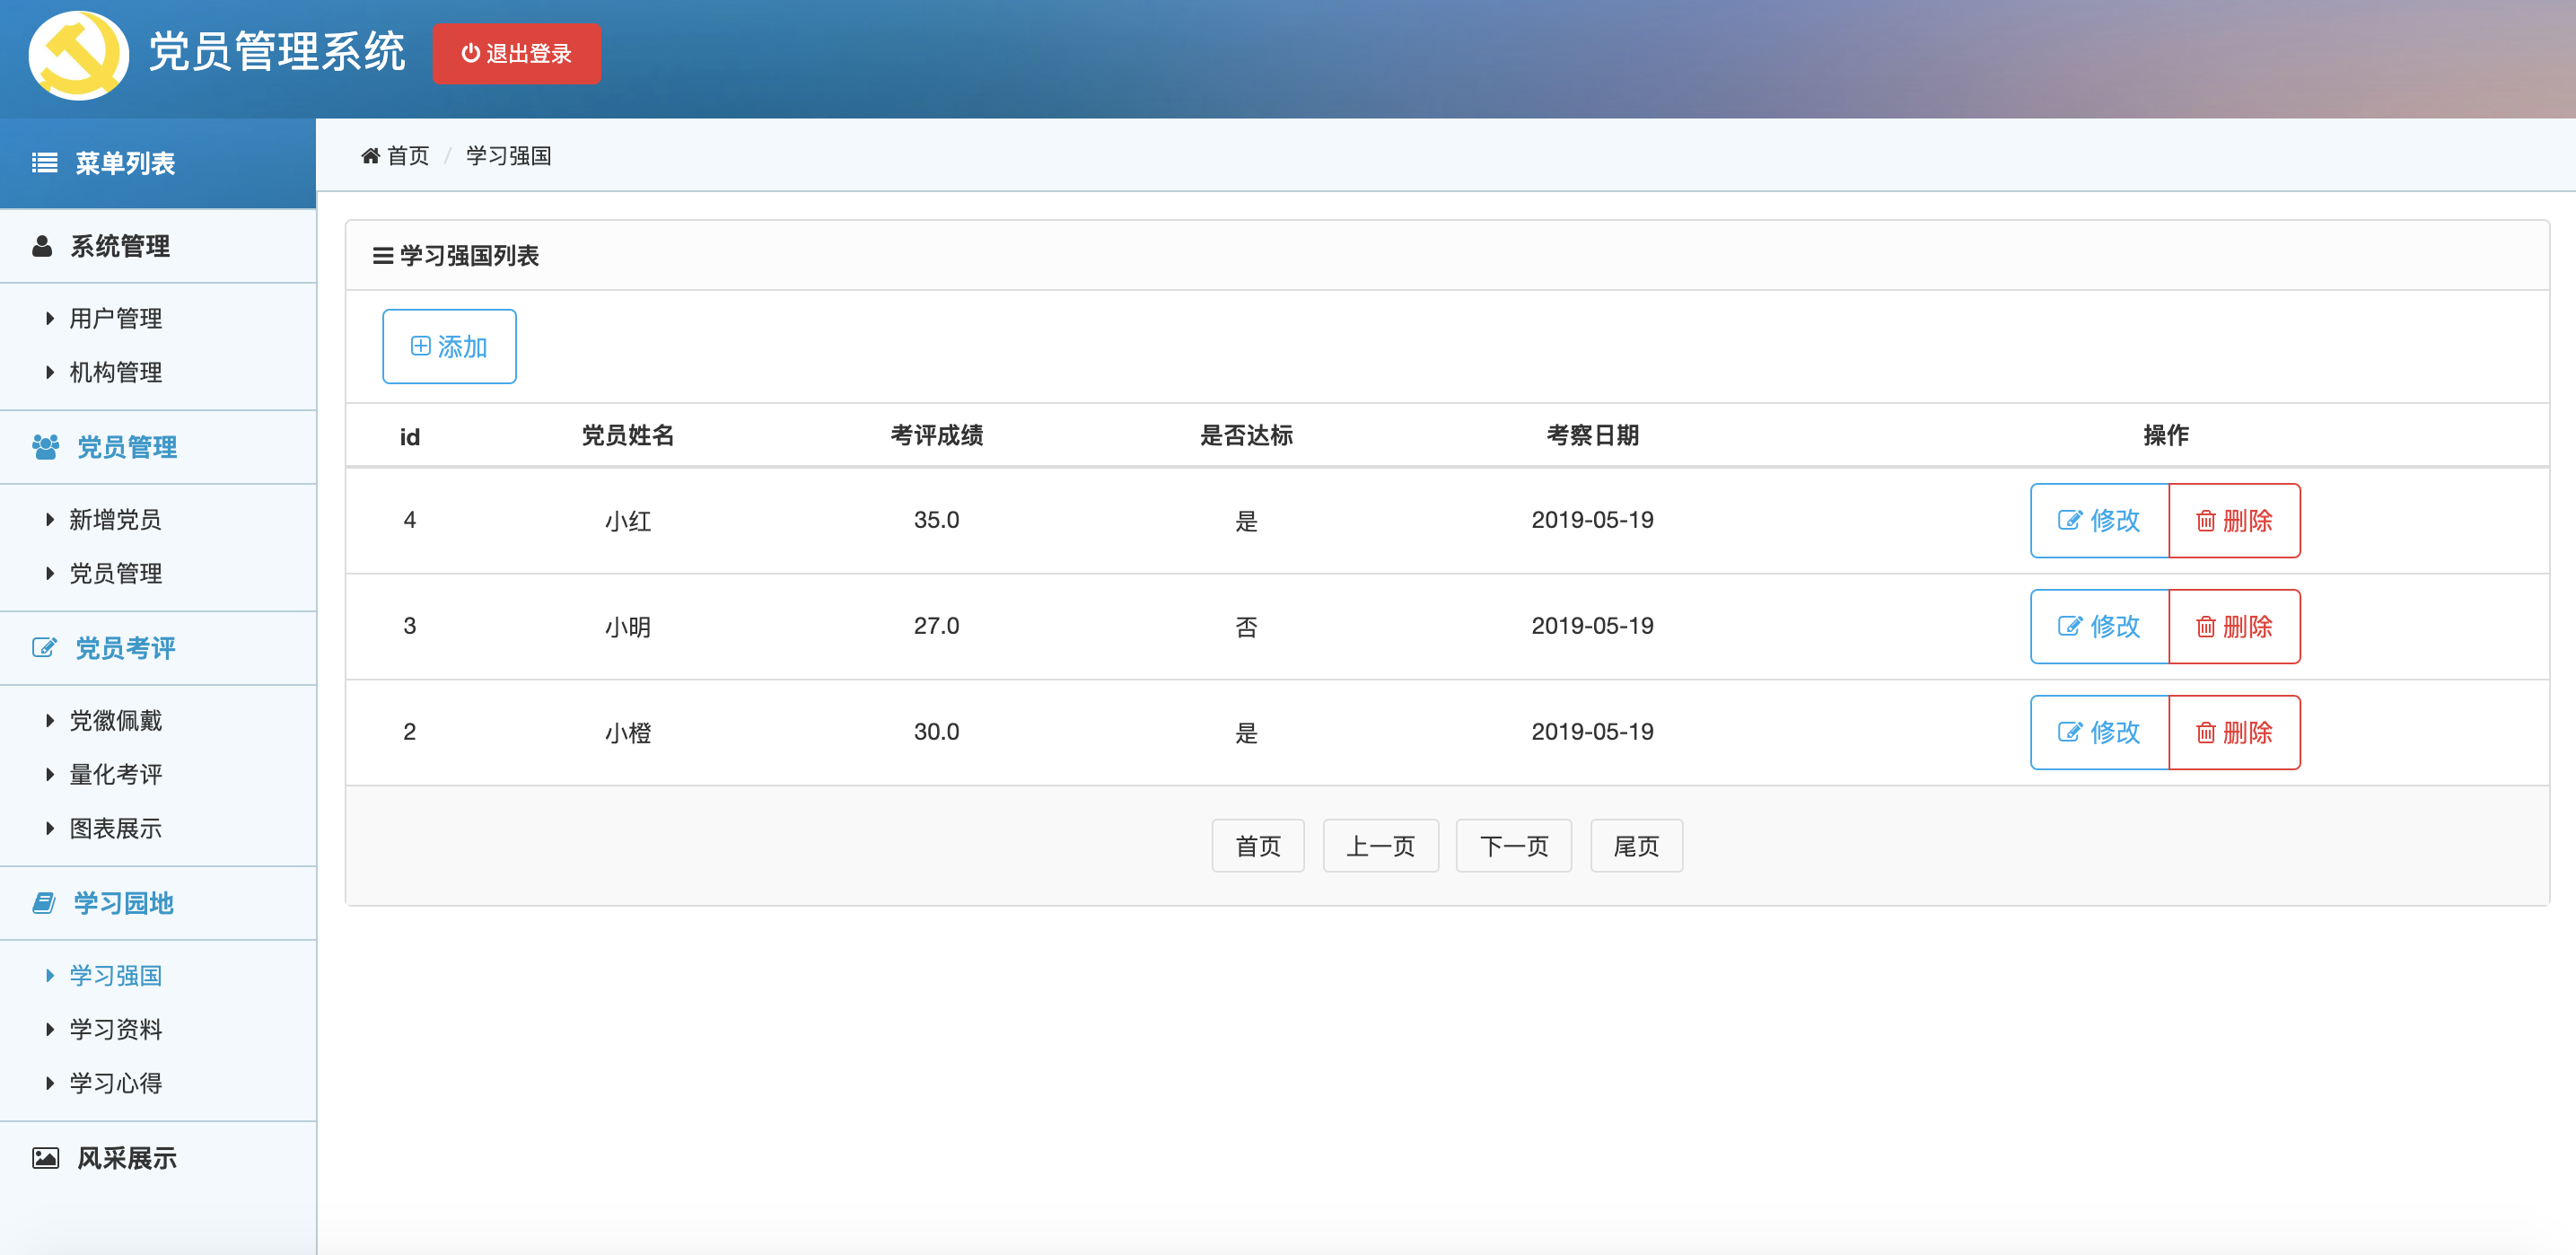The width and height of the screenshot is (2576, 1255).
Task: Expand 学习资料 arrow in sidebar
Action: 50,1029
